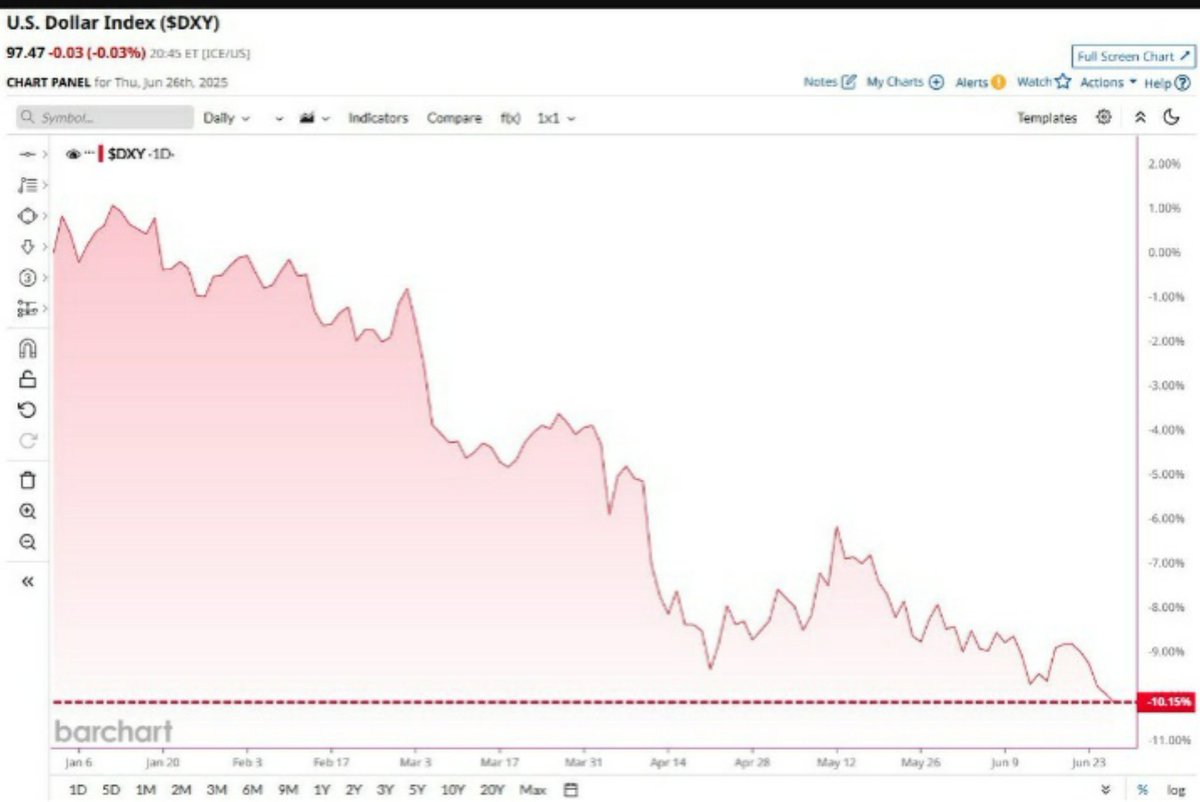
Task: Open chart settings gear
Action: pos(1104,117)
